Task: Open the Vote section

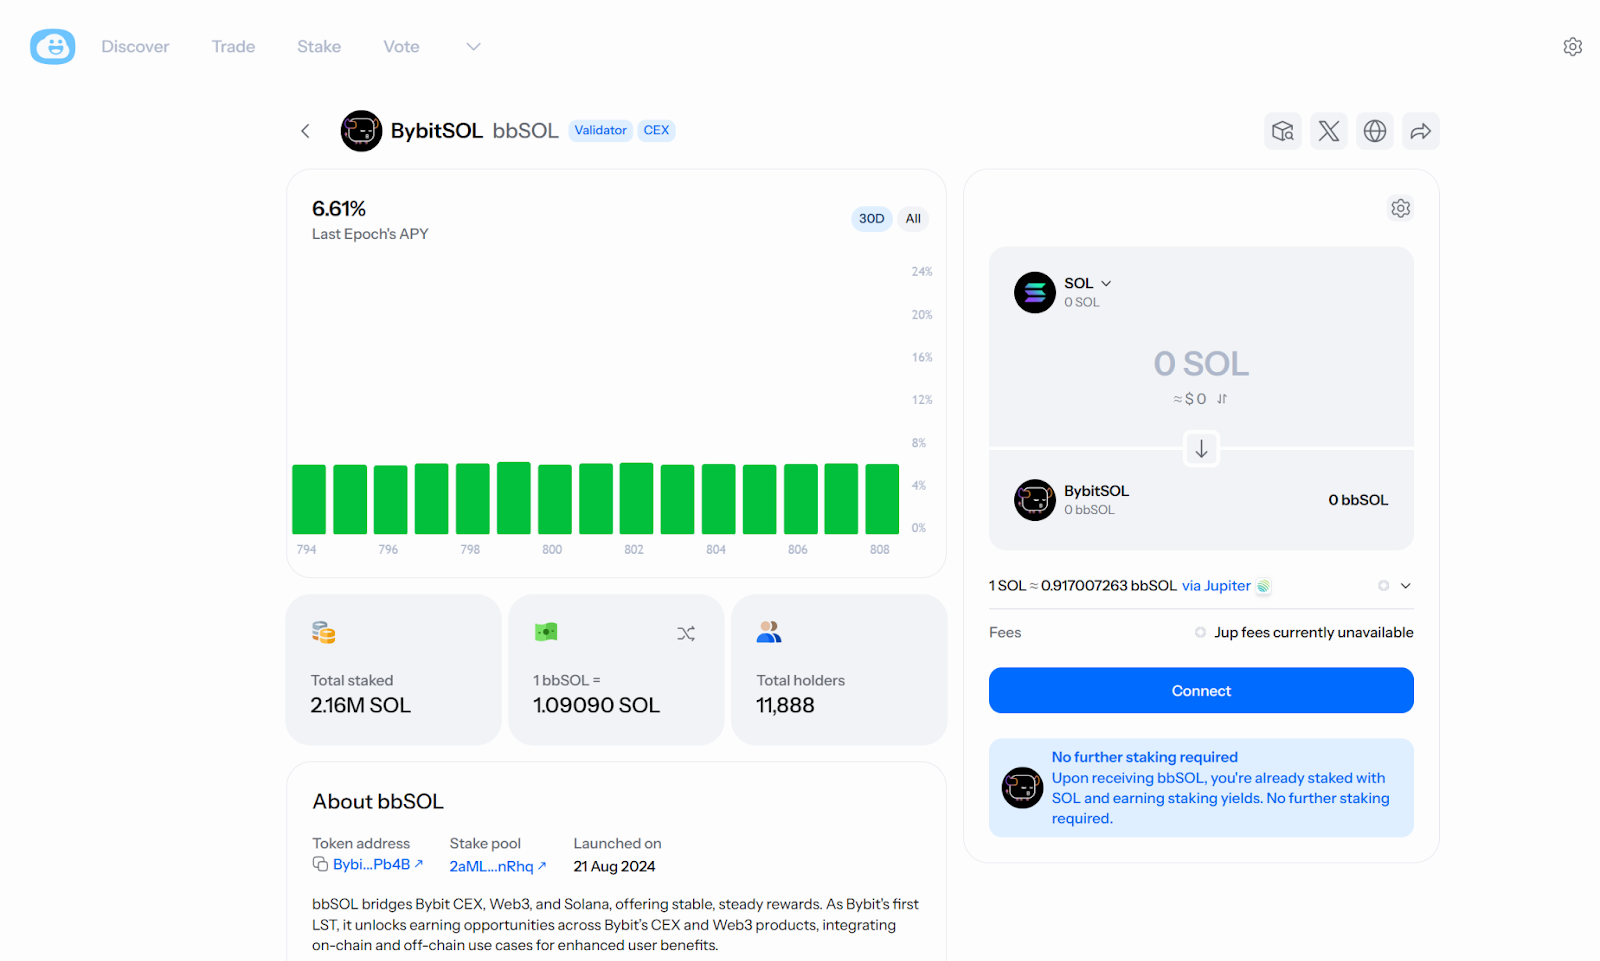Action: click(x=401, y=46)
